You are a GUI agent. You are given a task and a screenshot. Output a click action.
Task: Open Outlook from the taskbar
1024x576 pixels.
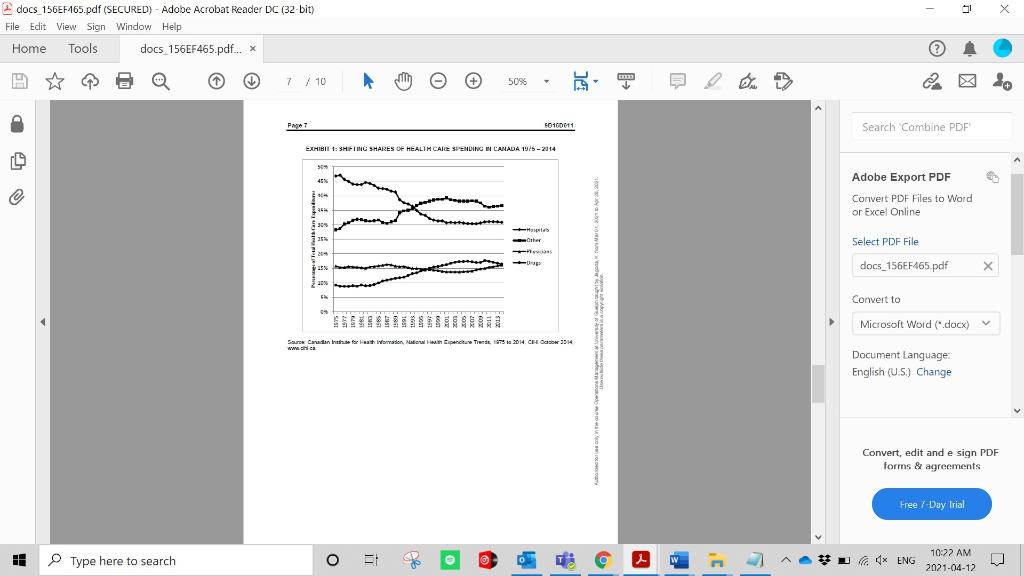point(526,560)
